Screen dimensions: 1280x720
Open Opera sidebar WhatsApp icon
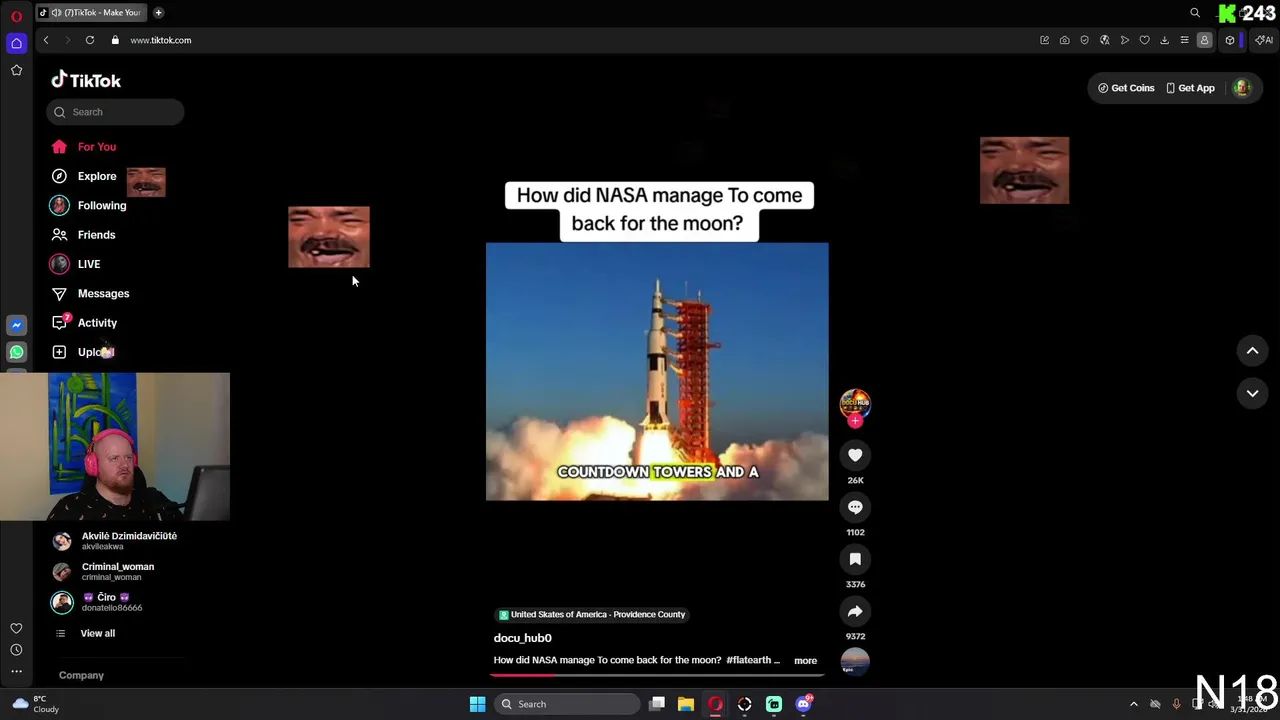[x=16, y=352]
